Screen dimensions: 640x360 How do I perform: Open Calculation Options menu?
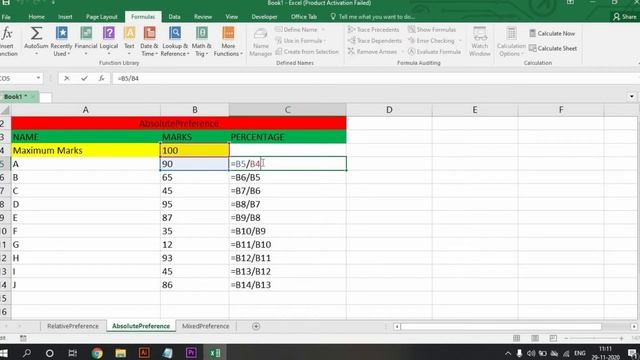pos(511,41)
